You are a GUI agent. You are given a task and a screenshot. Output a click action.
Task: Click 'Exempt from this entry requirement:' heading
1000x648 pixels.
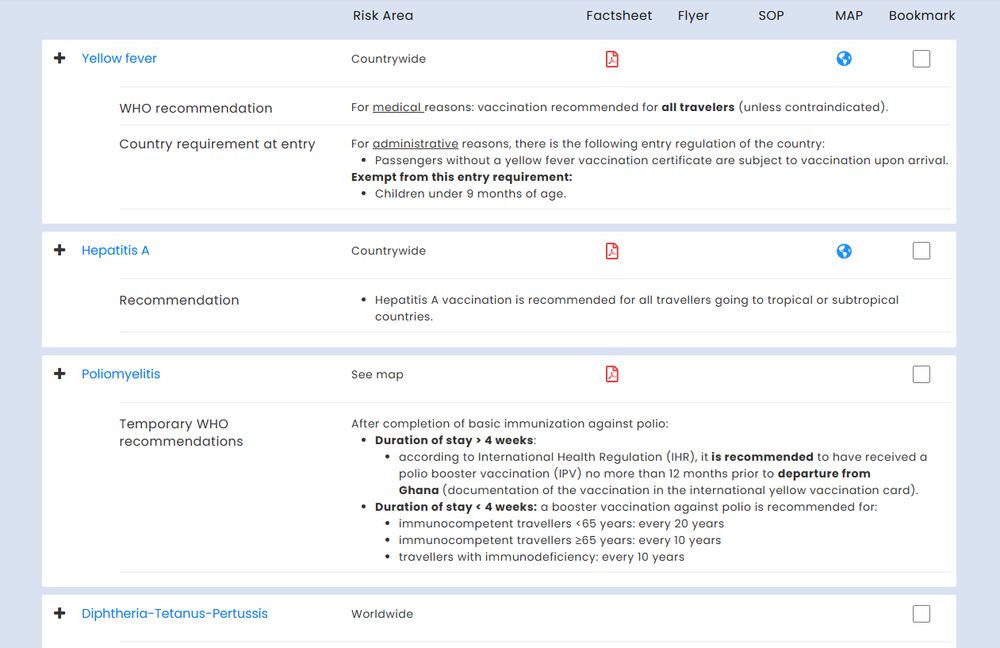point(462,177)
